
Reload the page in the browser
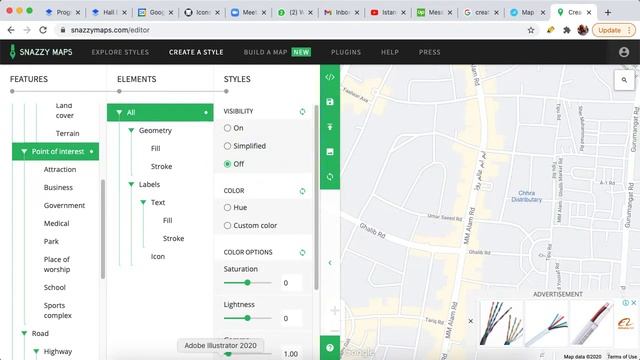pos(43,30)
